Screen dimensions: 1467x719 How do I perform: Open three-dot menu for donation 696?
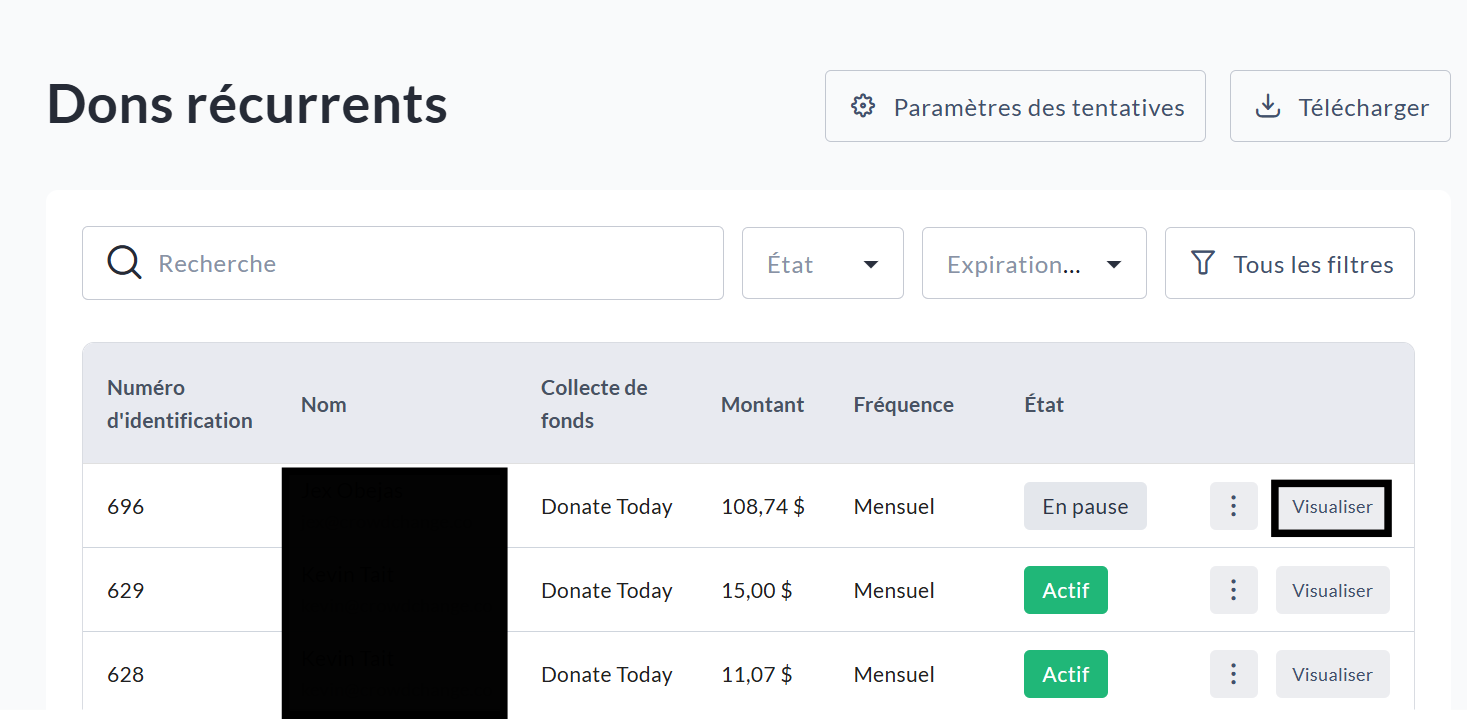pyautogui.click(x=1233, y=506)
